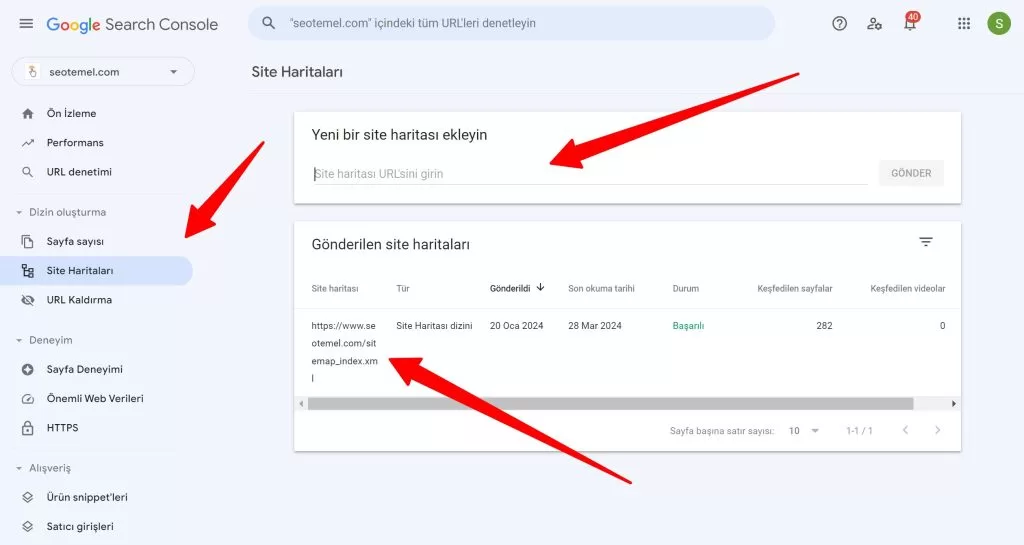This screenshot has height=545, width=1024.
Task: Open the account avatar S
Action: click(999, 23)
